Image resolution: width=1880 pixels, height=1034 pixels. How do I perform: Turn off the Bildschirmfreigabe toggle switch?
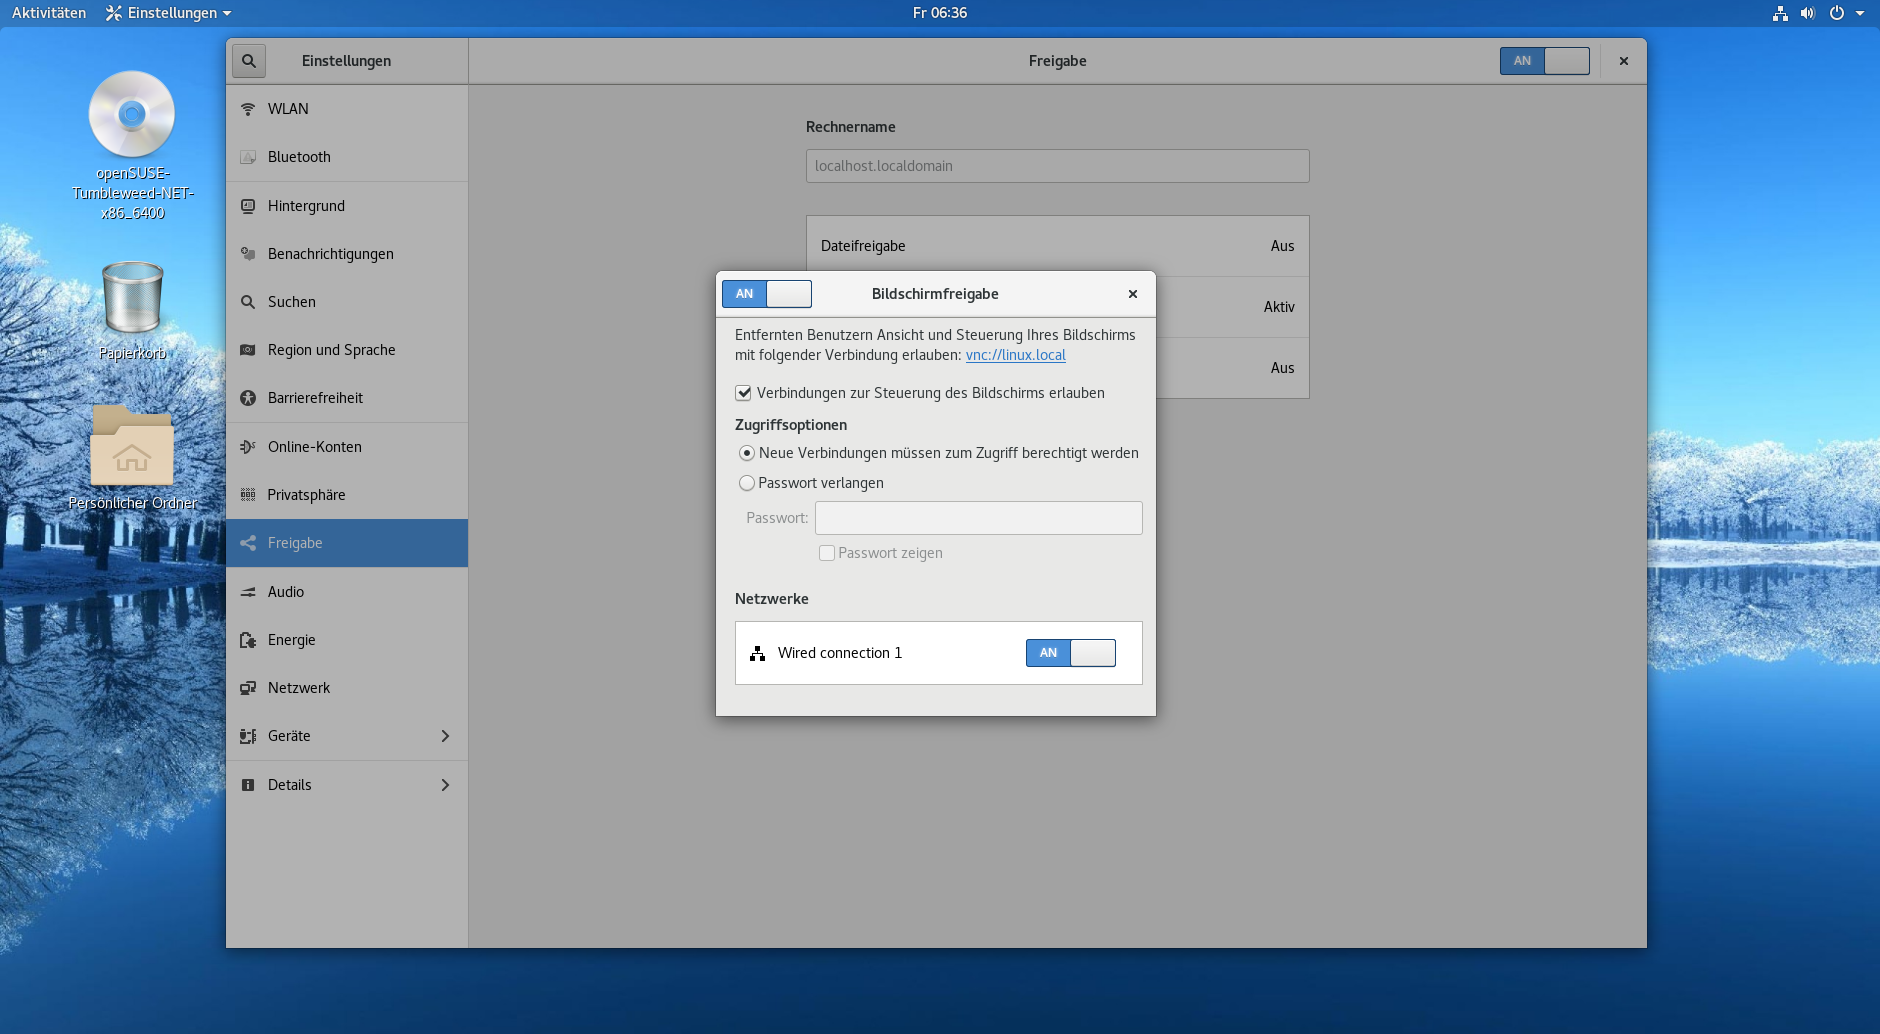(x=766, y=294)
